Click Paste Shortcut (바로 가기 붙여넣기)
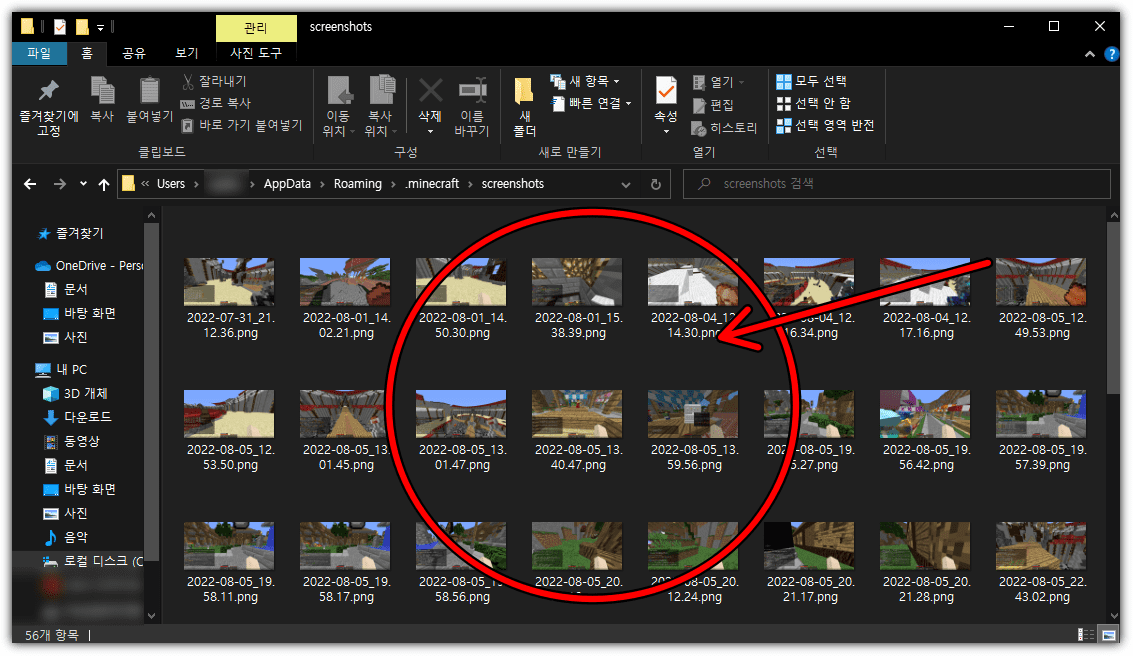Screen dimensions: 1133x656 [242, 126]
